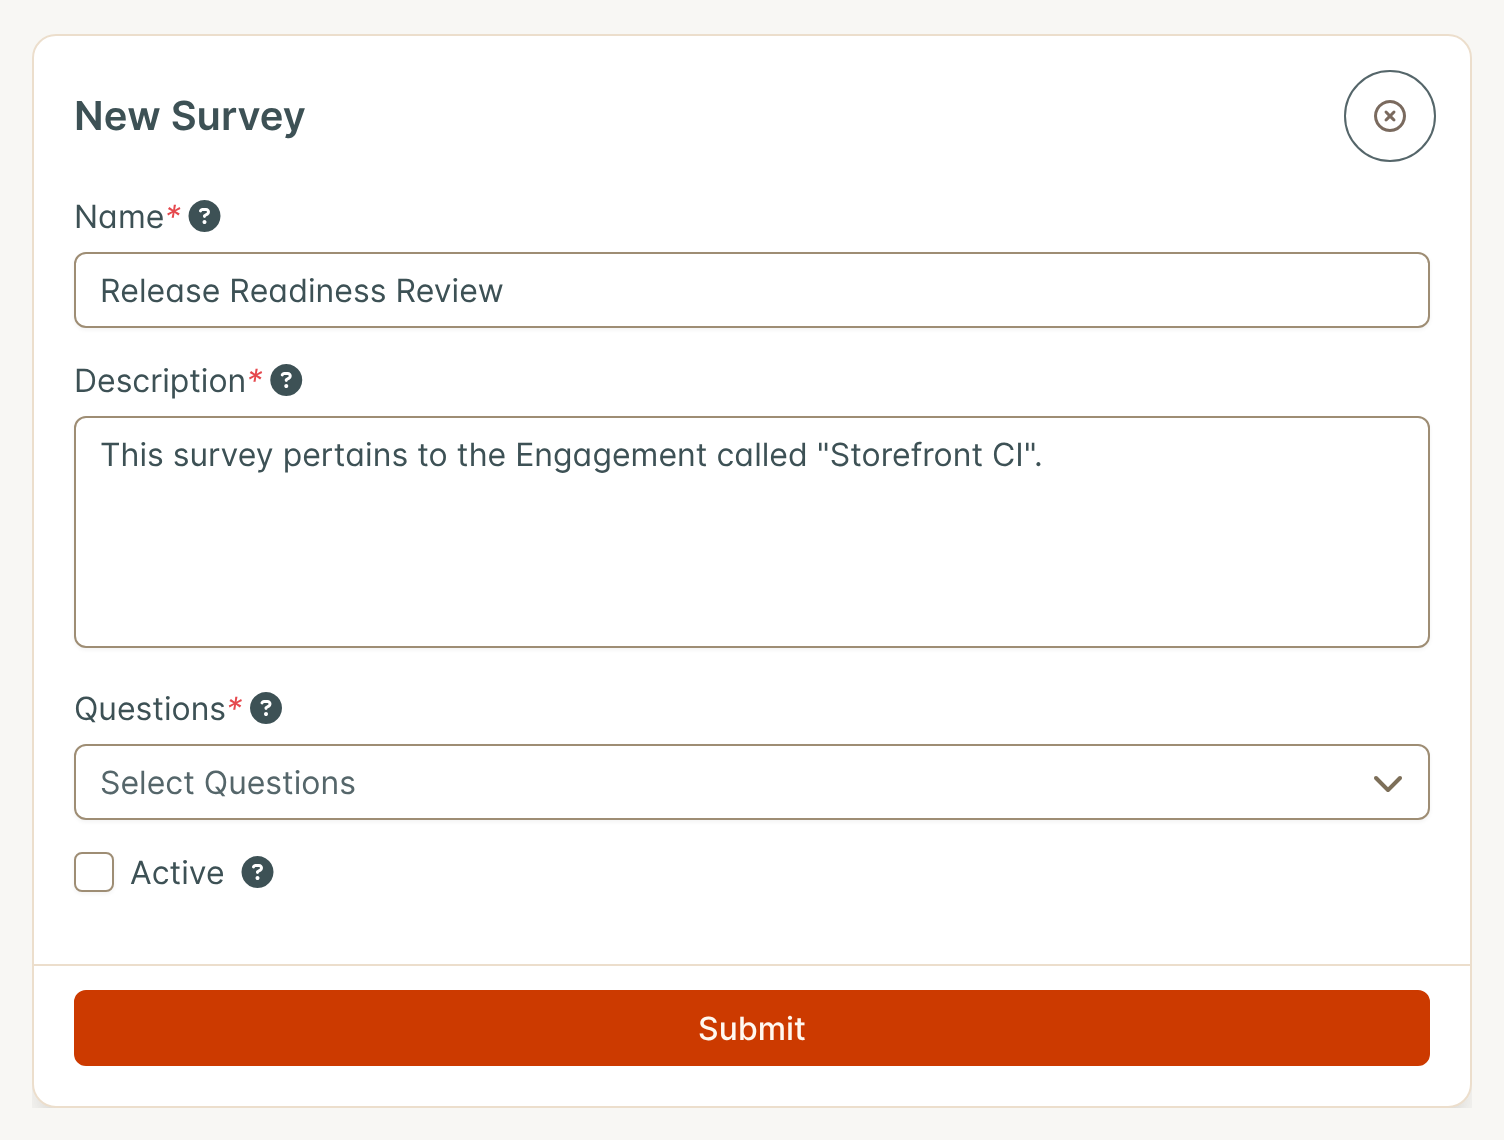This screenshot has width=1504, height=1140.
Task: Click the Questions field label
Action: pos(150,709)
